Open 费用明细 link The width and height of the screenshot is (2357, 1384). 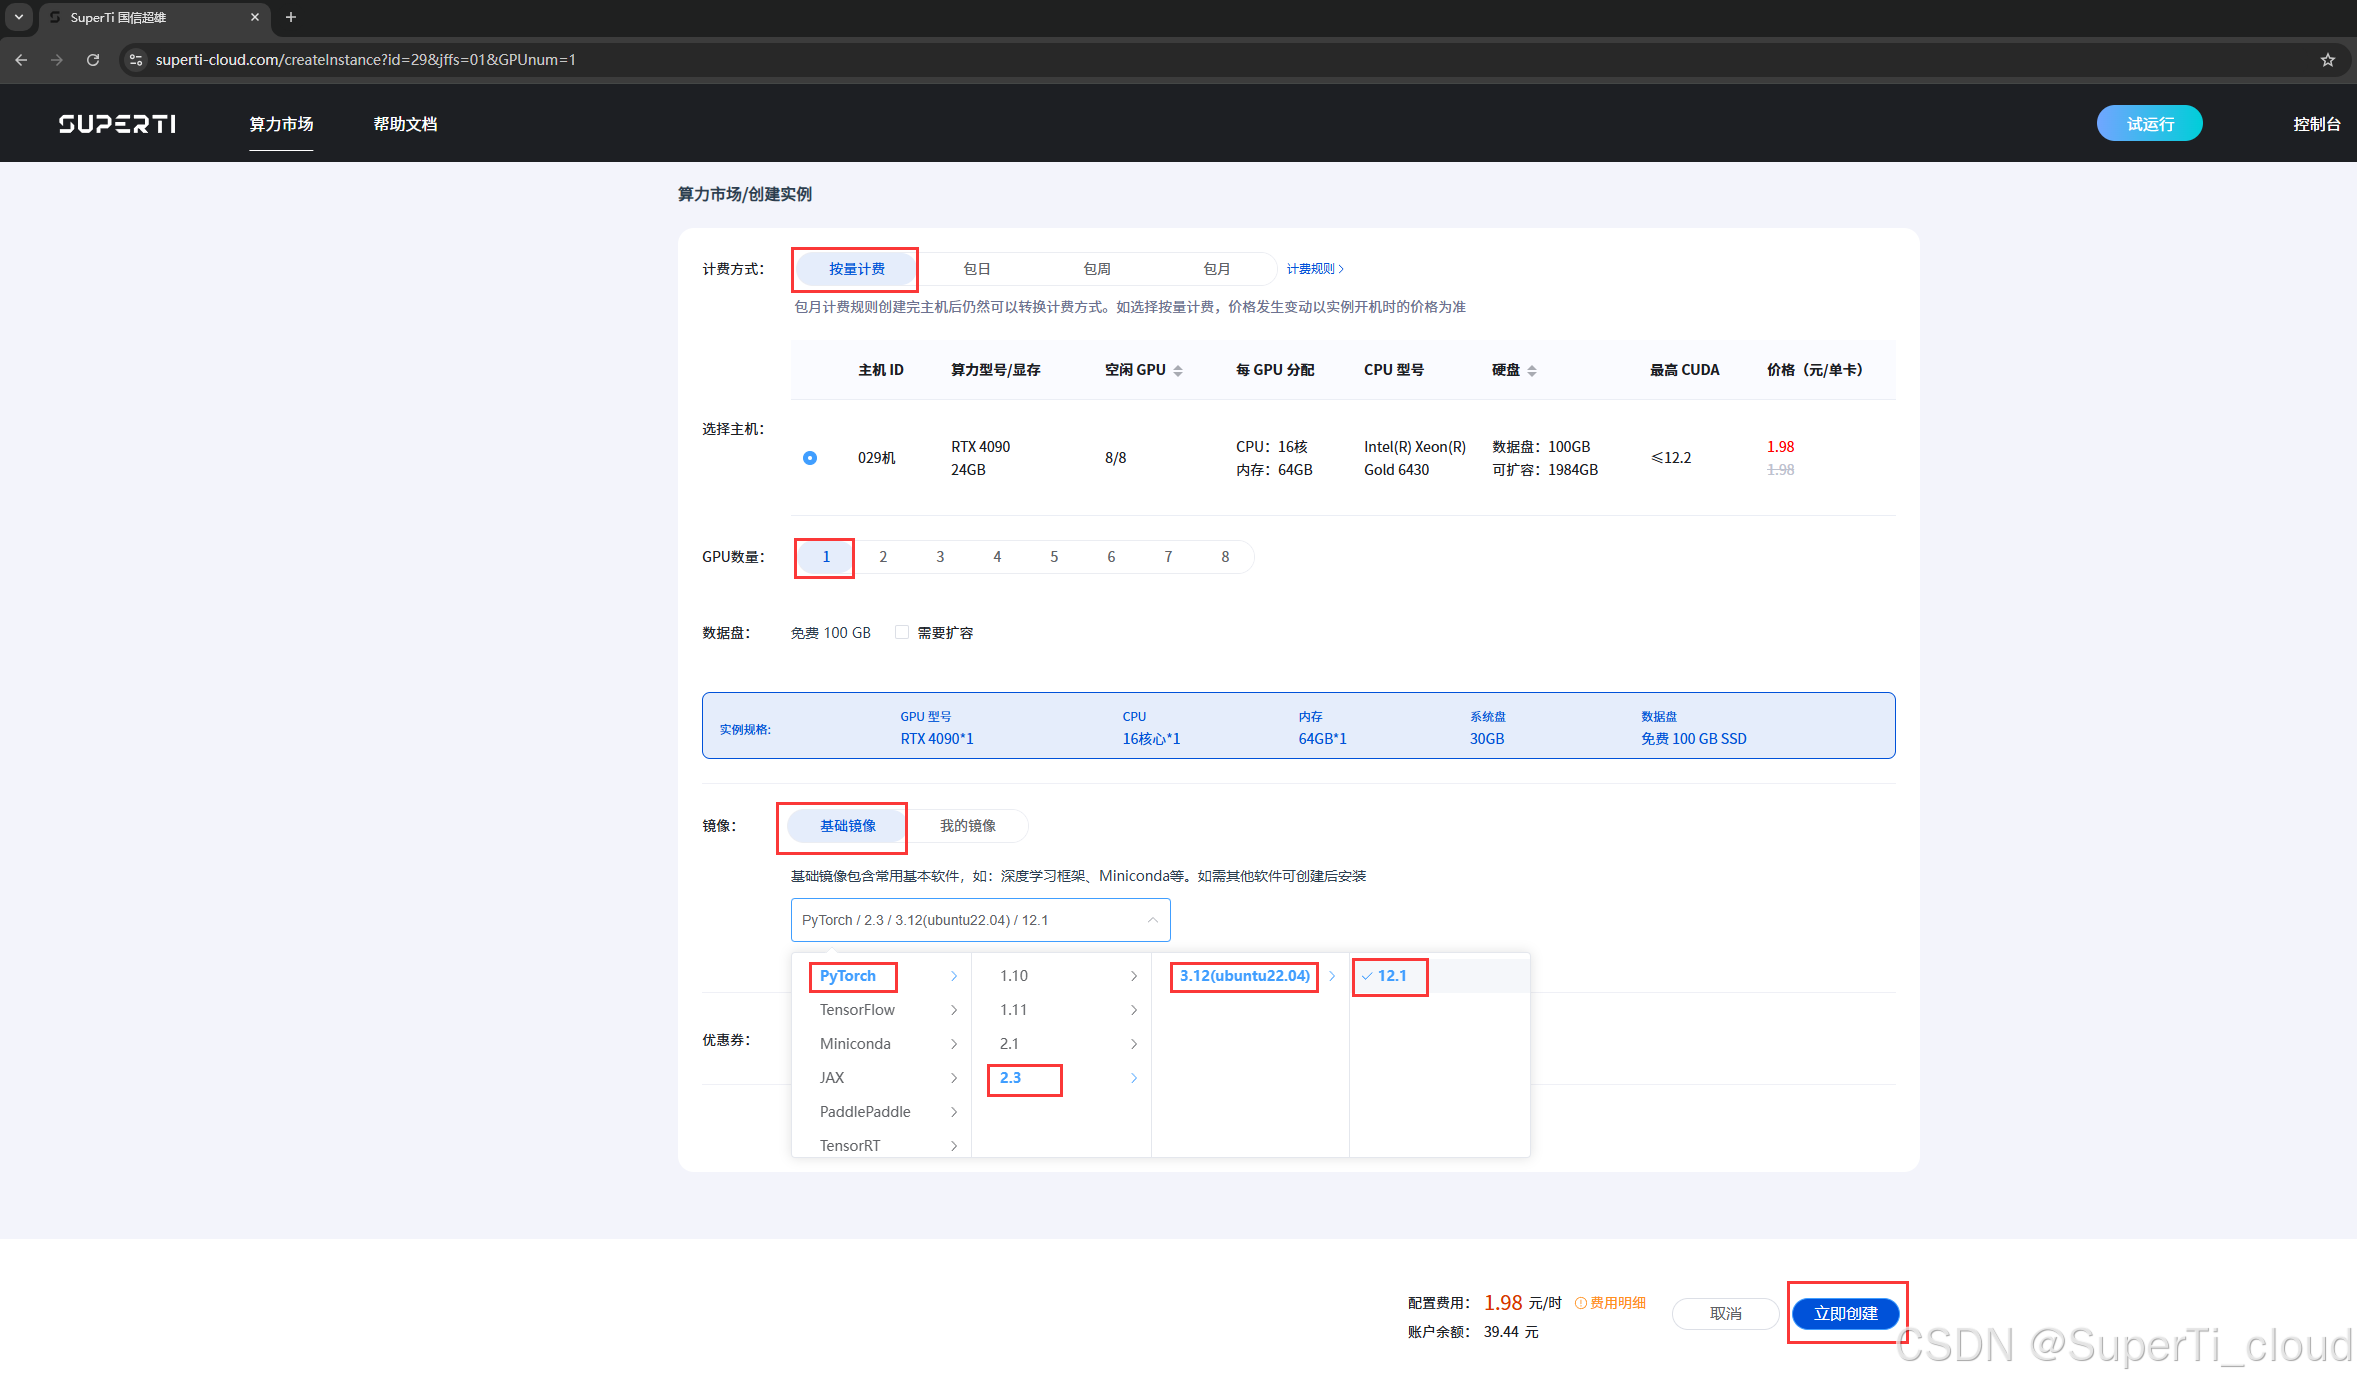click(x=1611, y=1303)
